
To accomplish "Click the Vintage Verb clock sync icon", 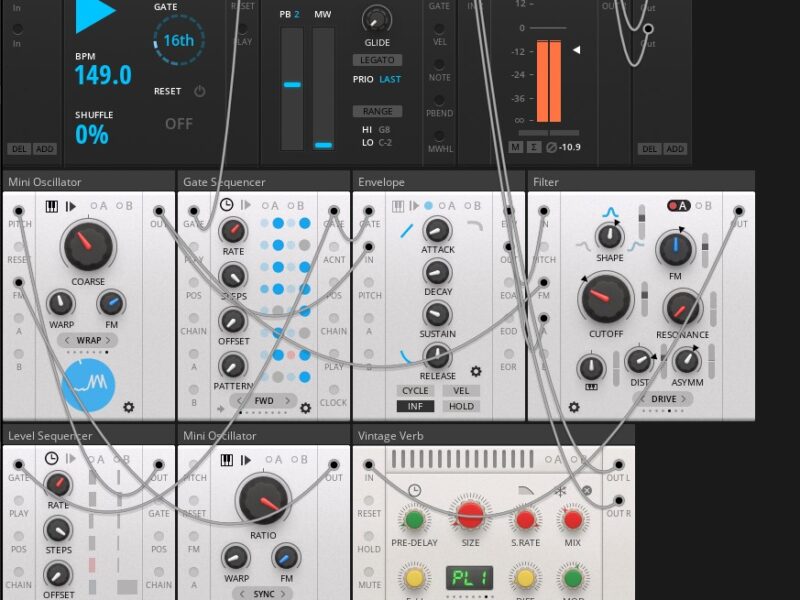I will click(414, 491).
